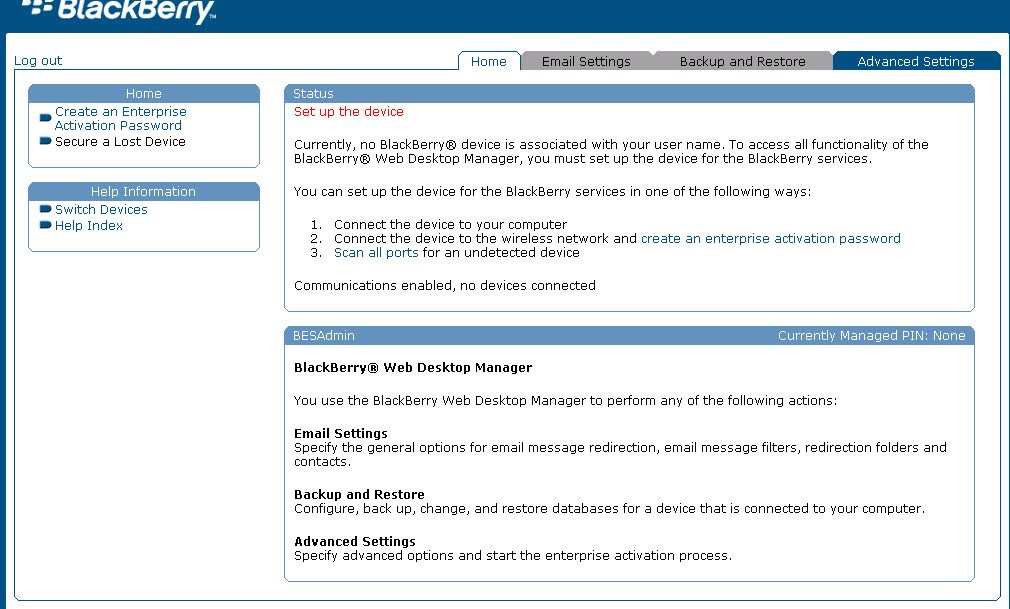Follow the inline 'create an enterprise activation password' link in Status
This screenshot has height=609, width=1010.
[x=770, y=238]
